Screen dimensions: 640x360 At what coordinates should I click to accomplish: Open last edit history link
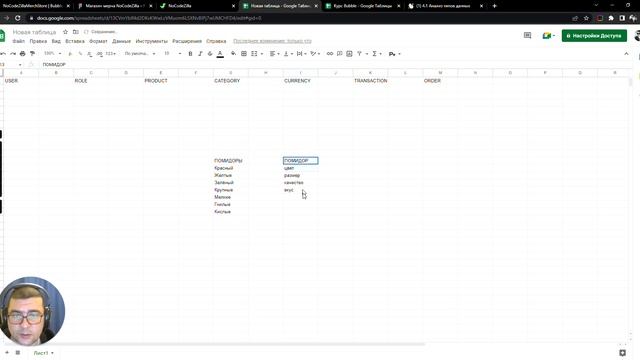click(272, 41)
